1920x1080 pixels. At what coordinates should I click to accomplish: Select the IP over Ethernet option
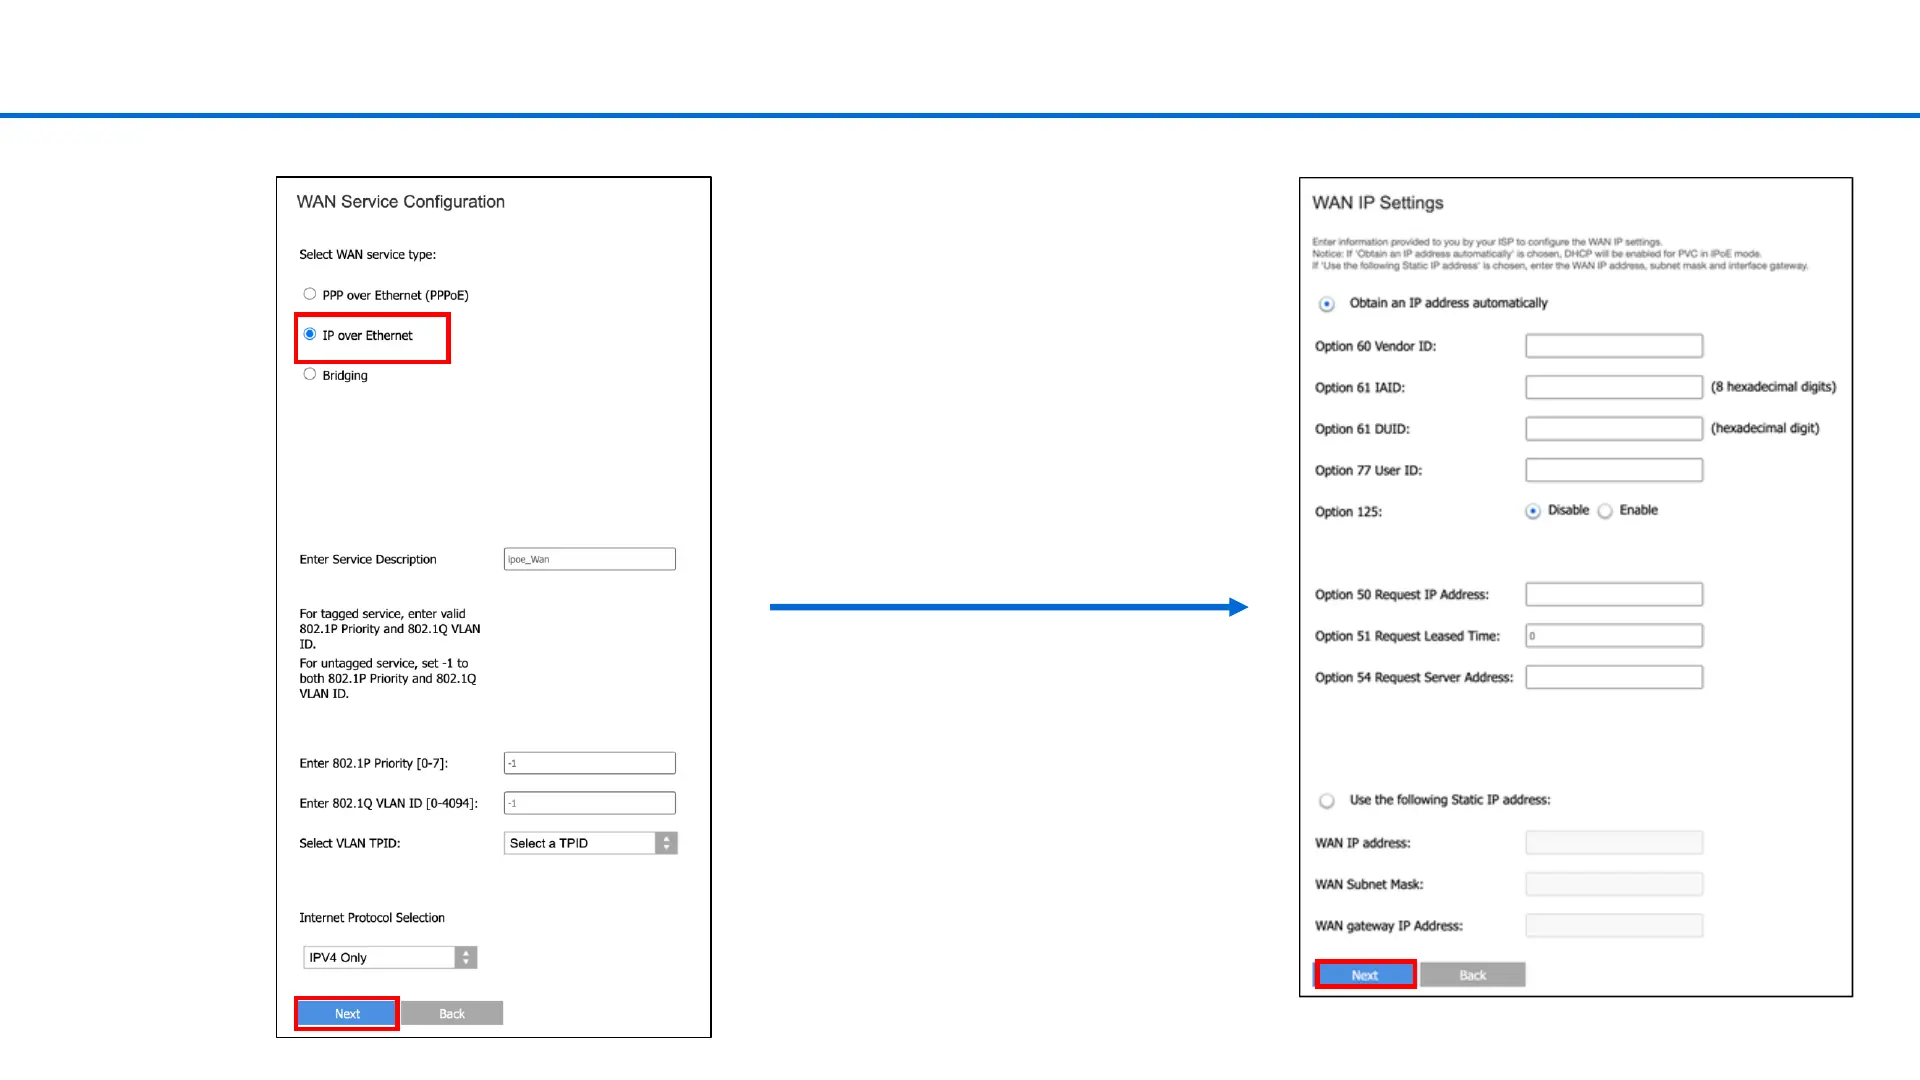tap(310, 334)
